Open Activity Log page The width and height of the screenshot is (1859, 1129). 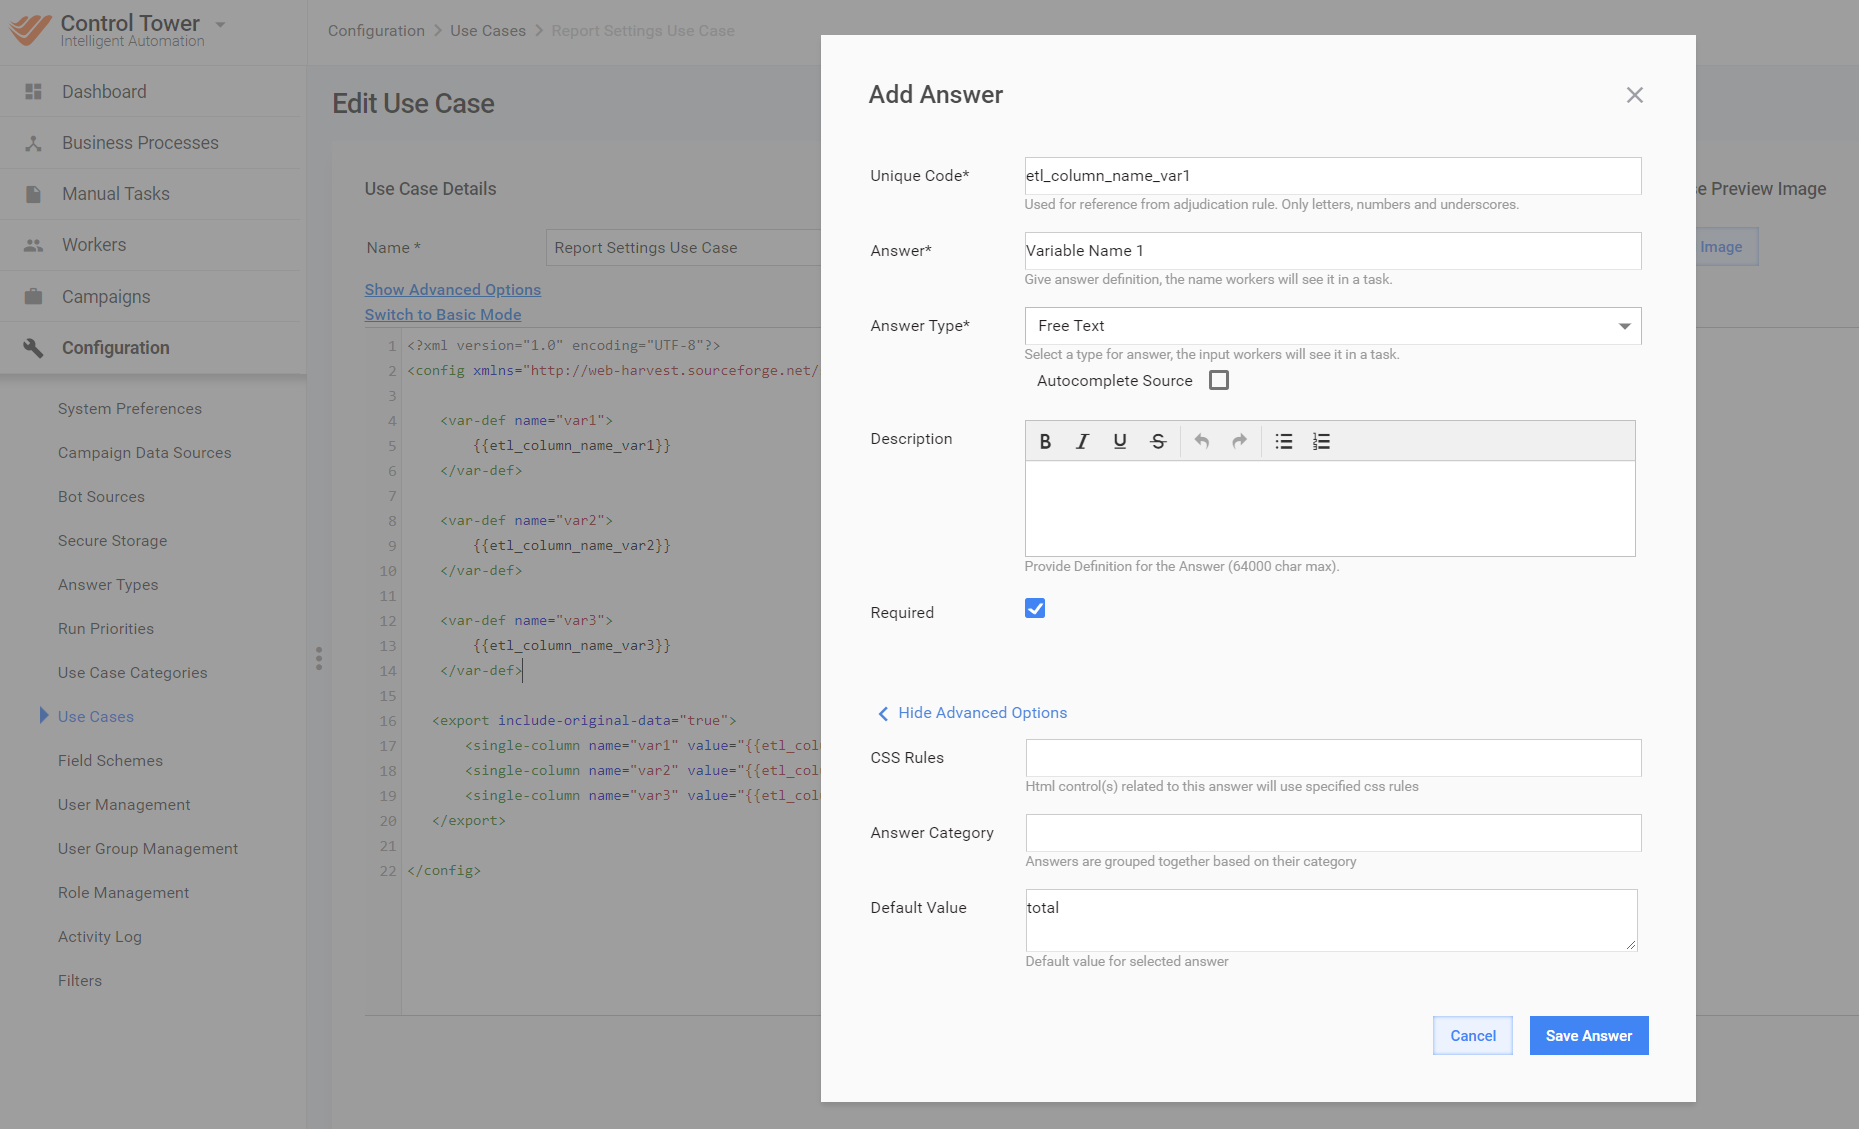point(100,937)
